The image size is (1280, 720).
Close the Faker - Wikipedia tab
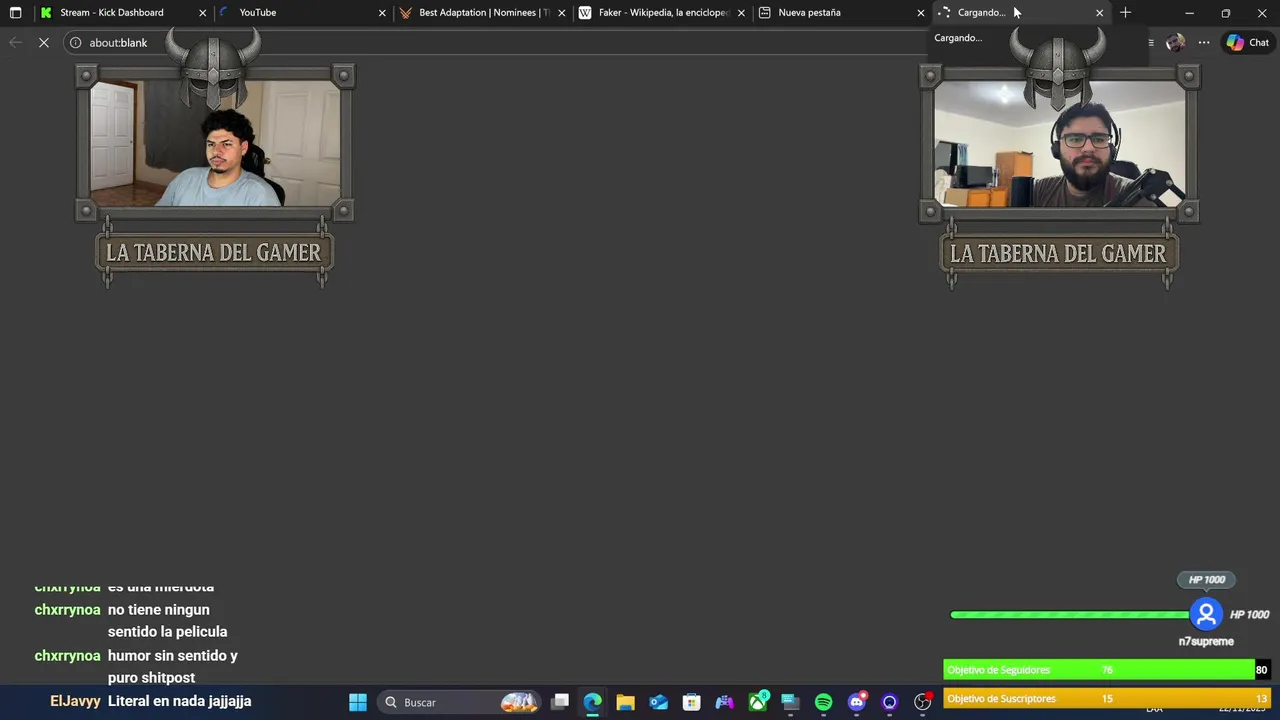click(741, 13)
